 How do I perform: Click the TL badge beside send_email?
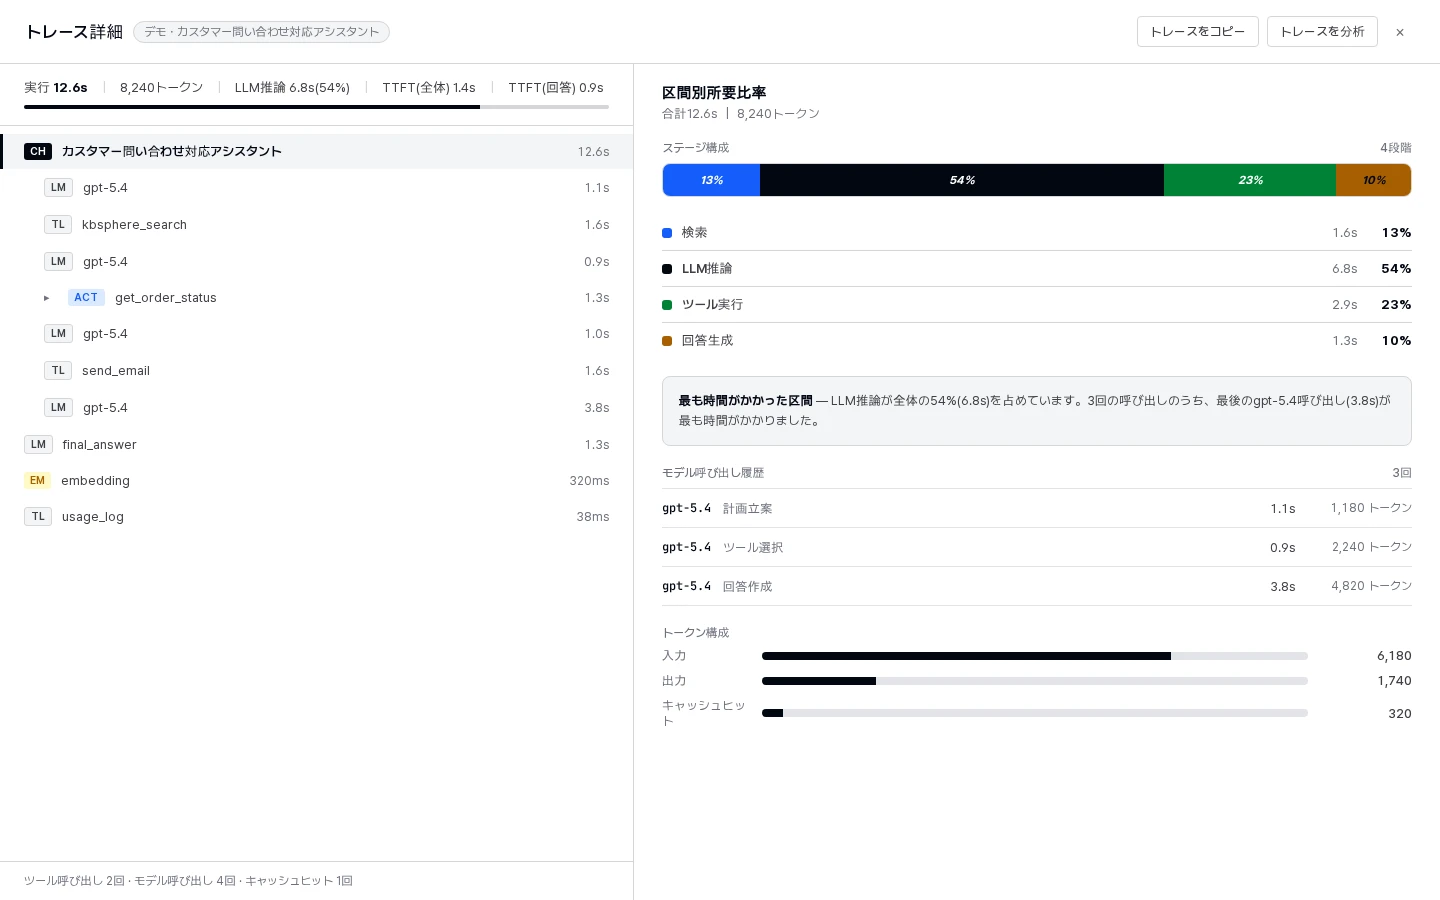pos(58,371)
